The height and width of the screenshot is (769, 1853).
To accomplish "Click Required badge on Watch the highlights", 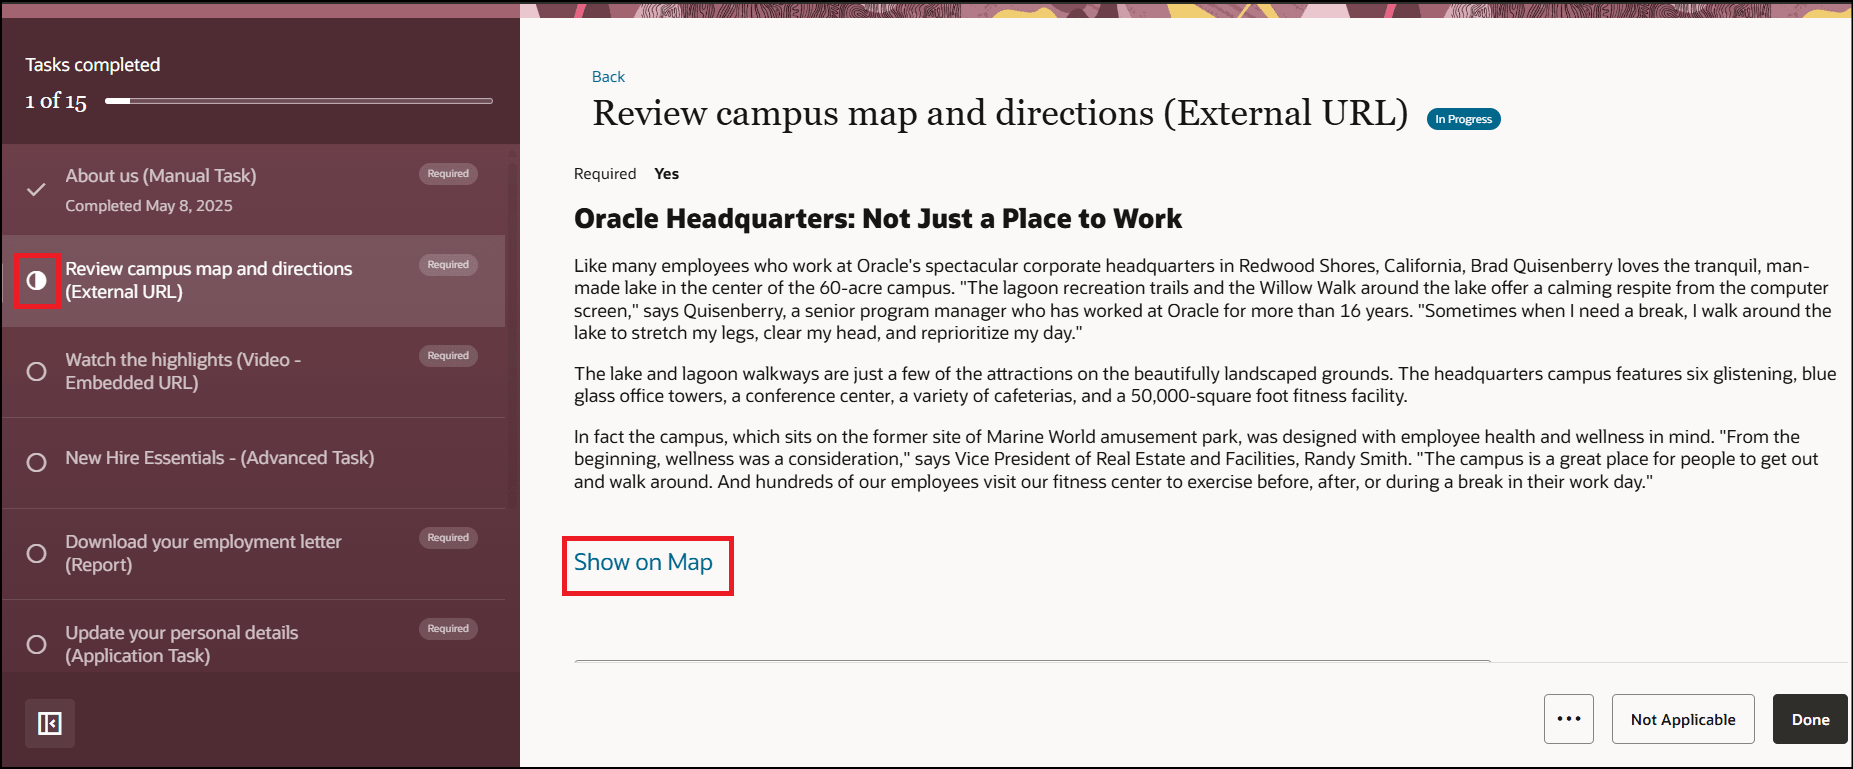I will click(x=448, y=356).
